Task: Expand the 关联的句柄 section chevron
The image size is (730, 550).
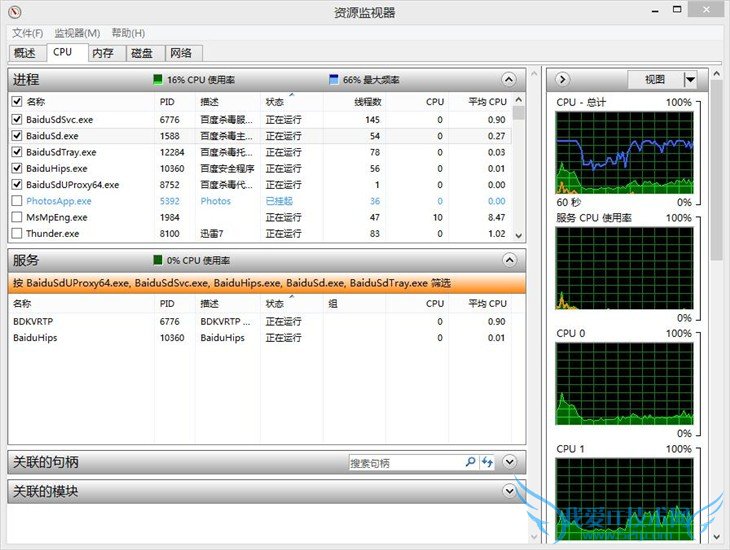Action: pos(510,462)
